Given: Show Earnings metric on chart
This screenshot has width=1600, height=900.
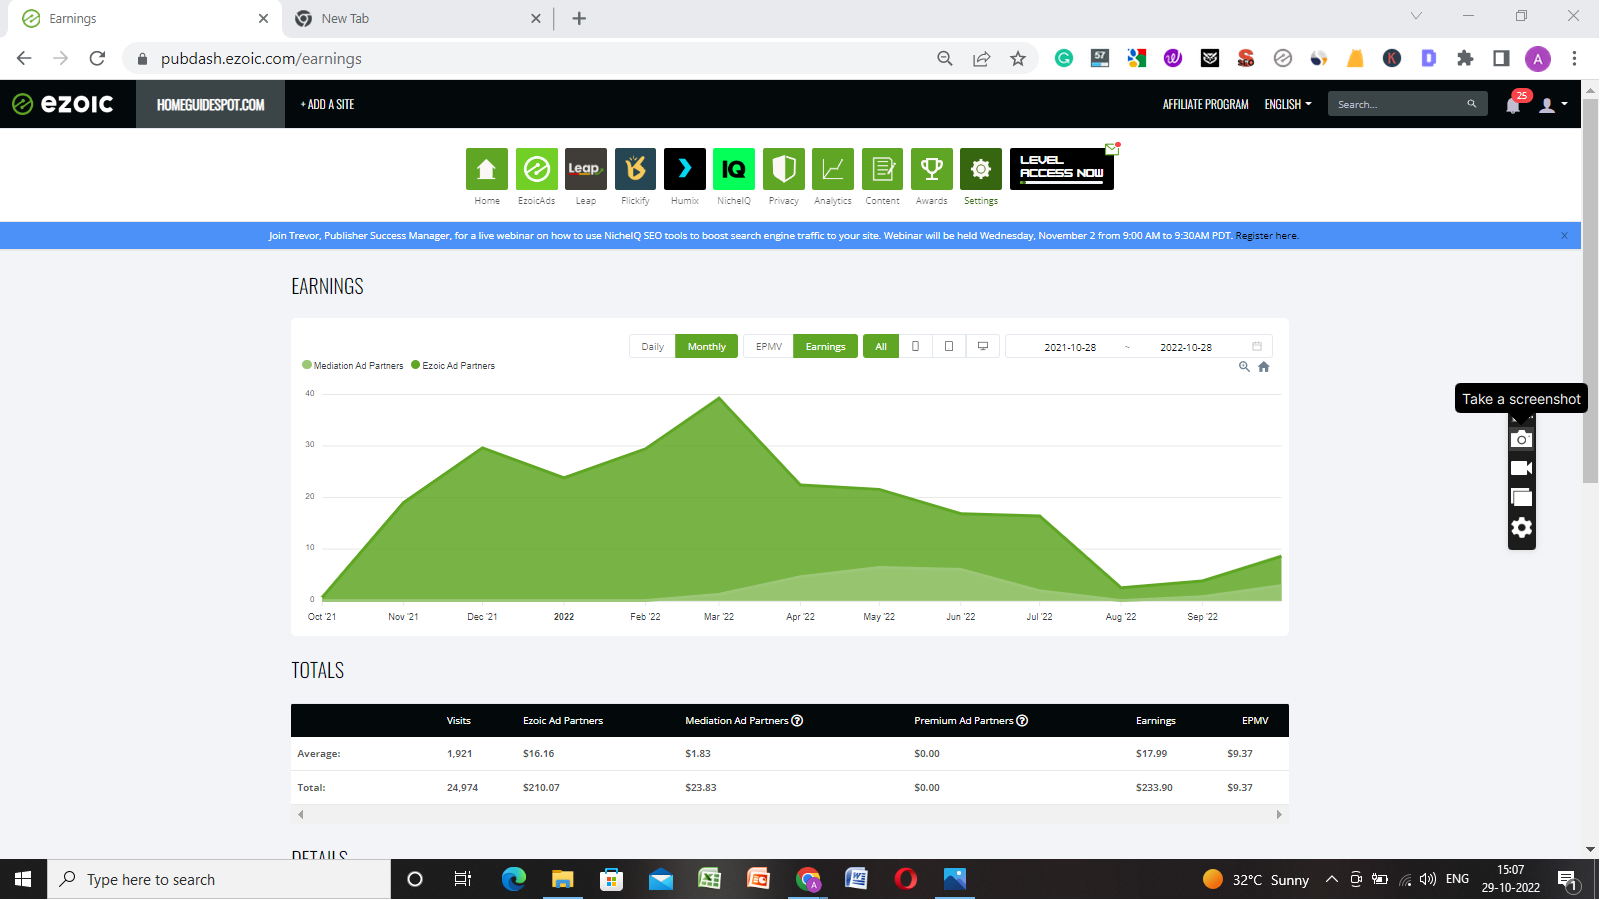Looking at the screenshot, I should (826, 346).
